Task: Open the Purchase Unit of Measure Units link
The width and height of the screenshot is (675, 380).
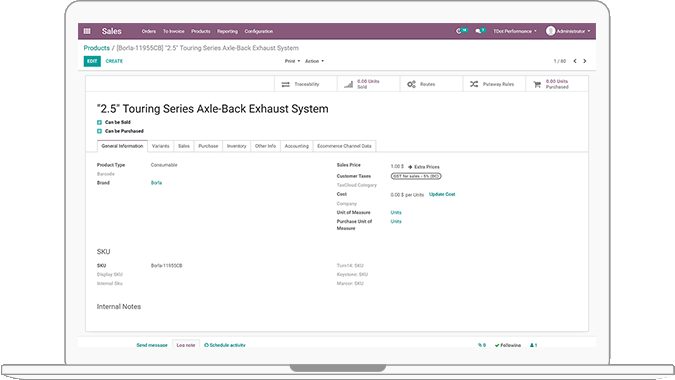Action: tap(396, 221)
